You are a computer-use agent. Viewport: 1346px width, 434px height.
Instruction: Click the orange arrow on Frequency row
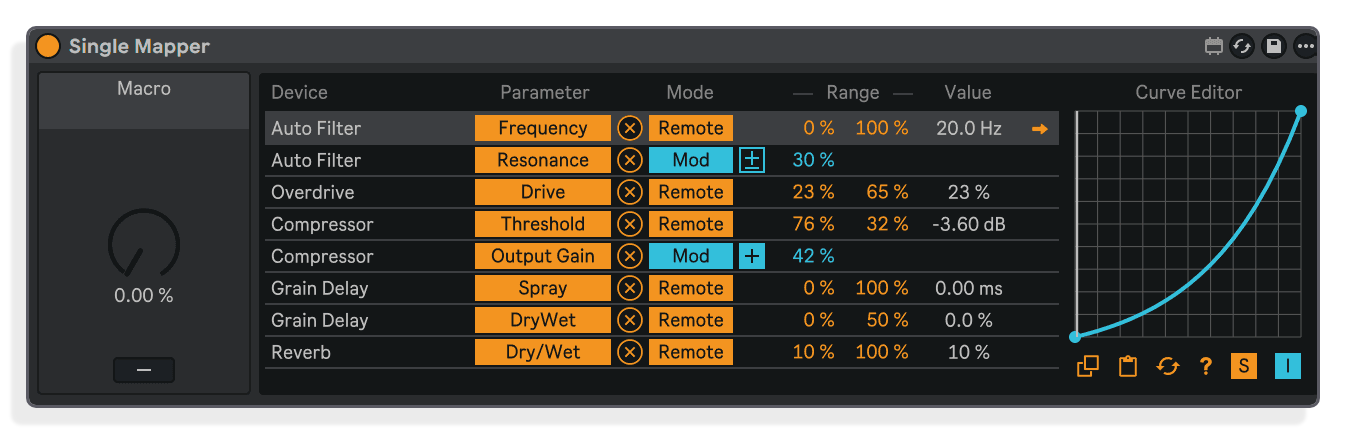point(1040,128)
